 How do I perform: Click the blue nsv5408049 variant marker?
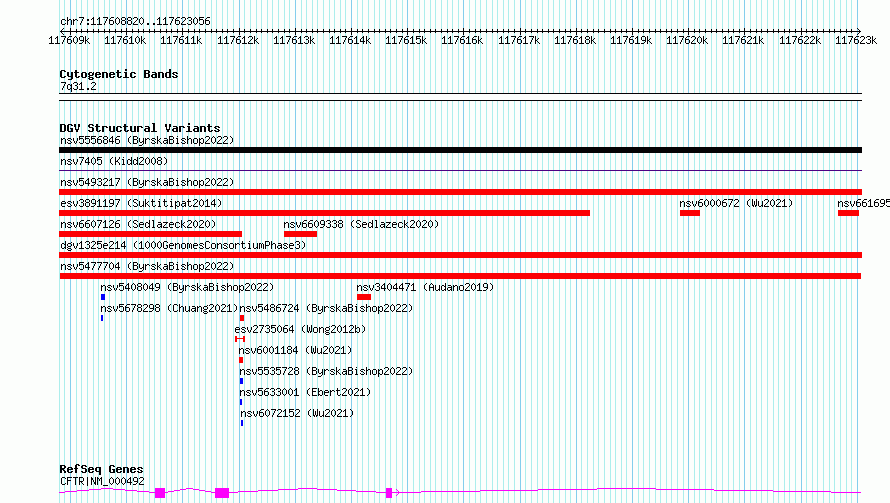click(x=103, y=297)
